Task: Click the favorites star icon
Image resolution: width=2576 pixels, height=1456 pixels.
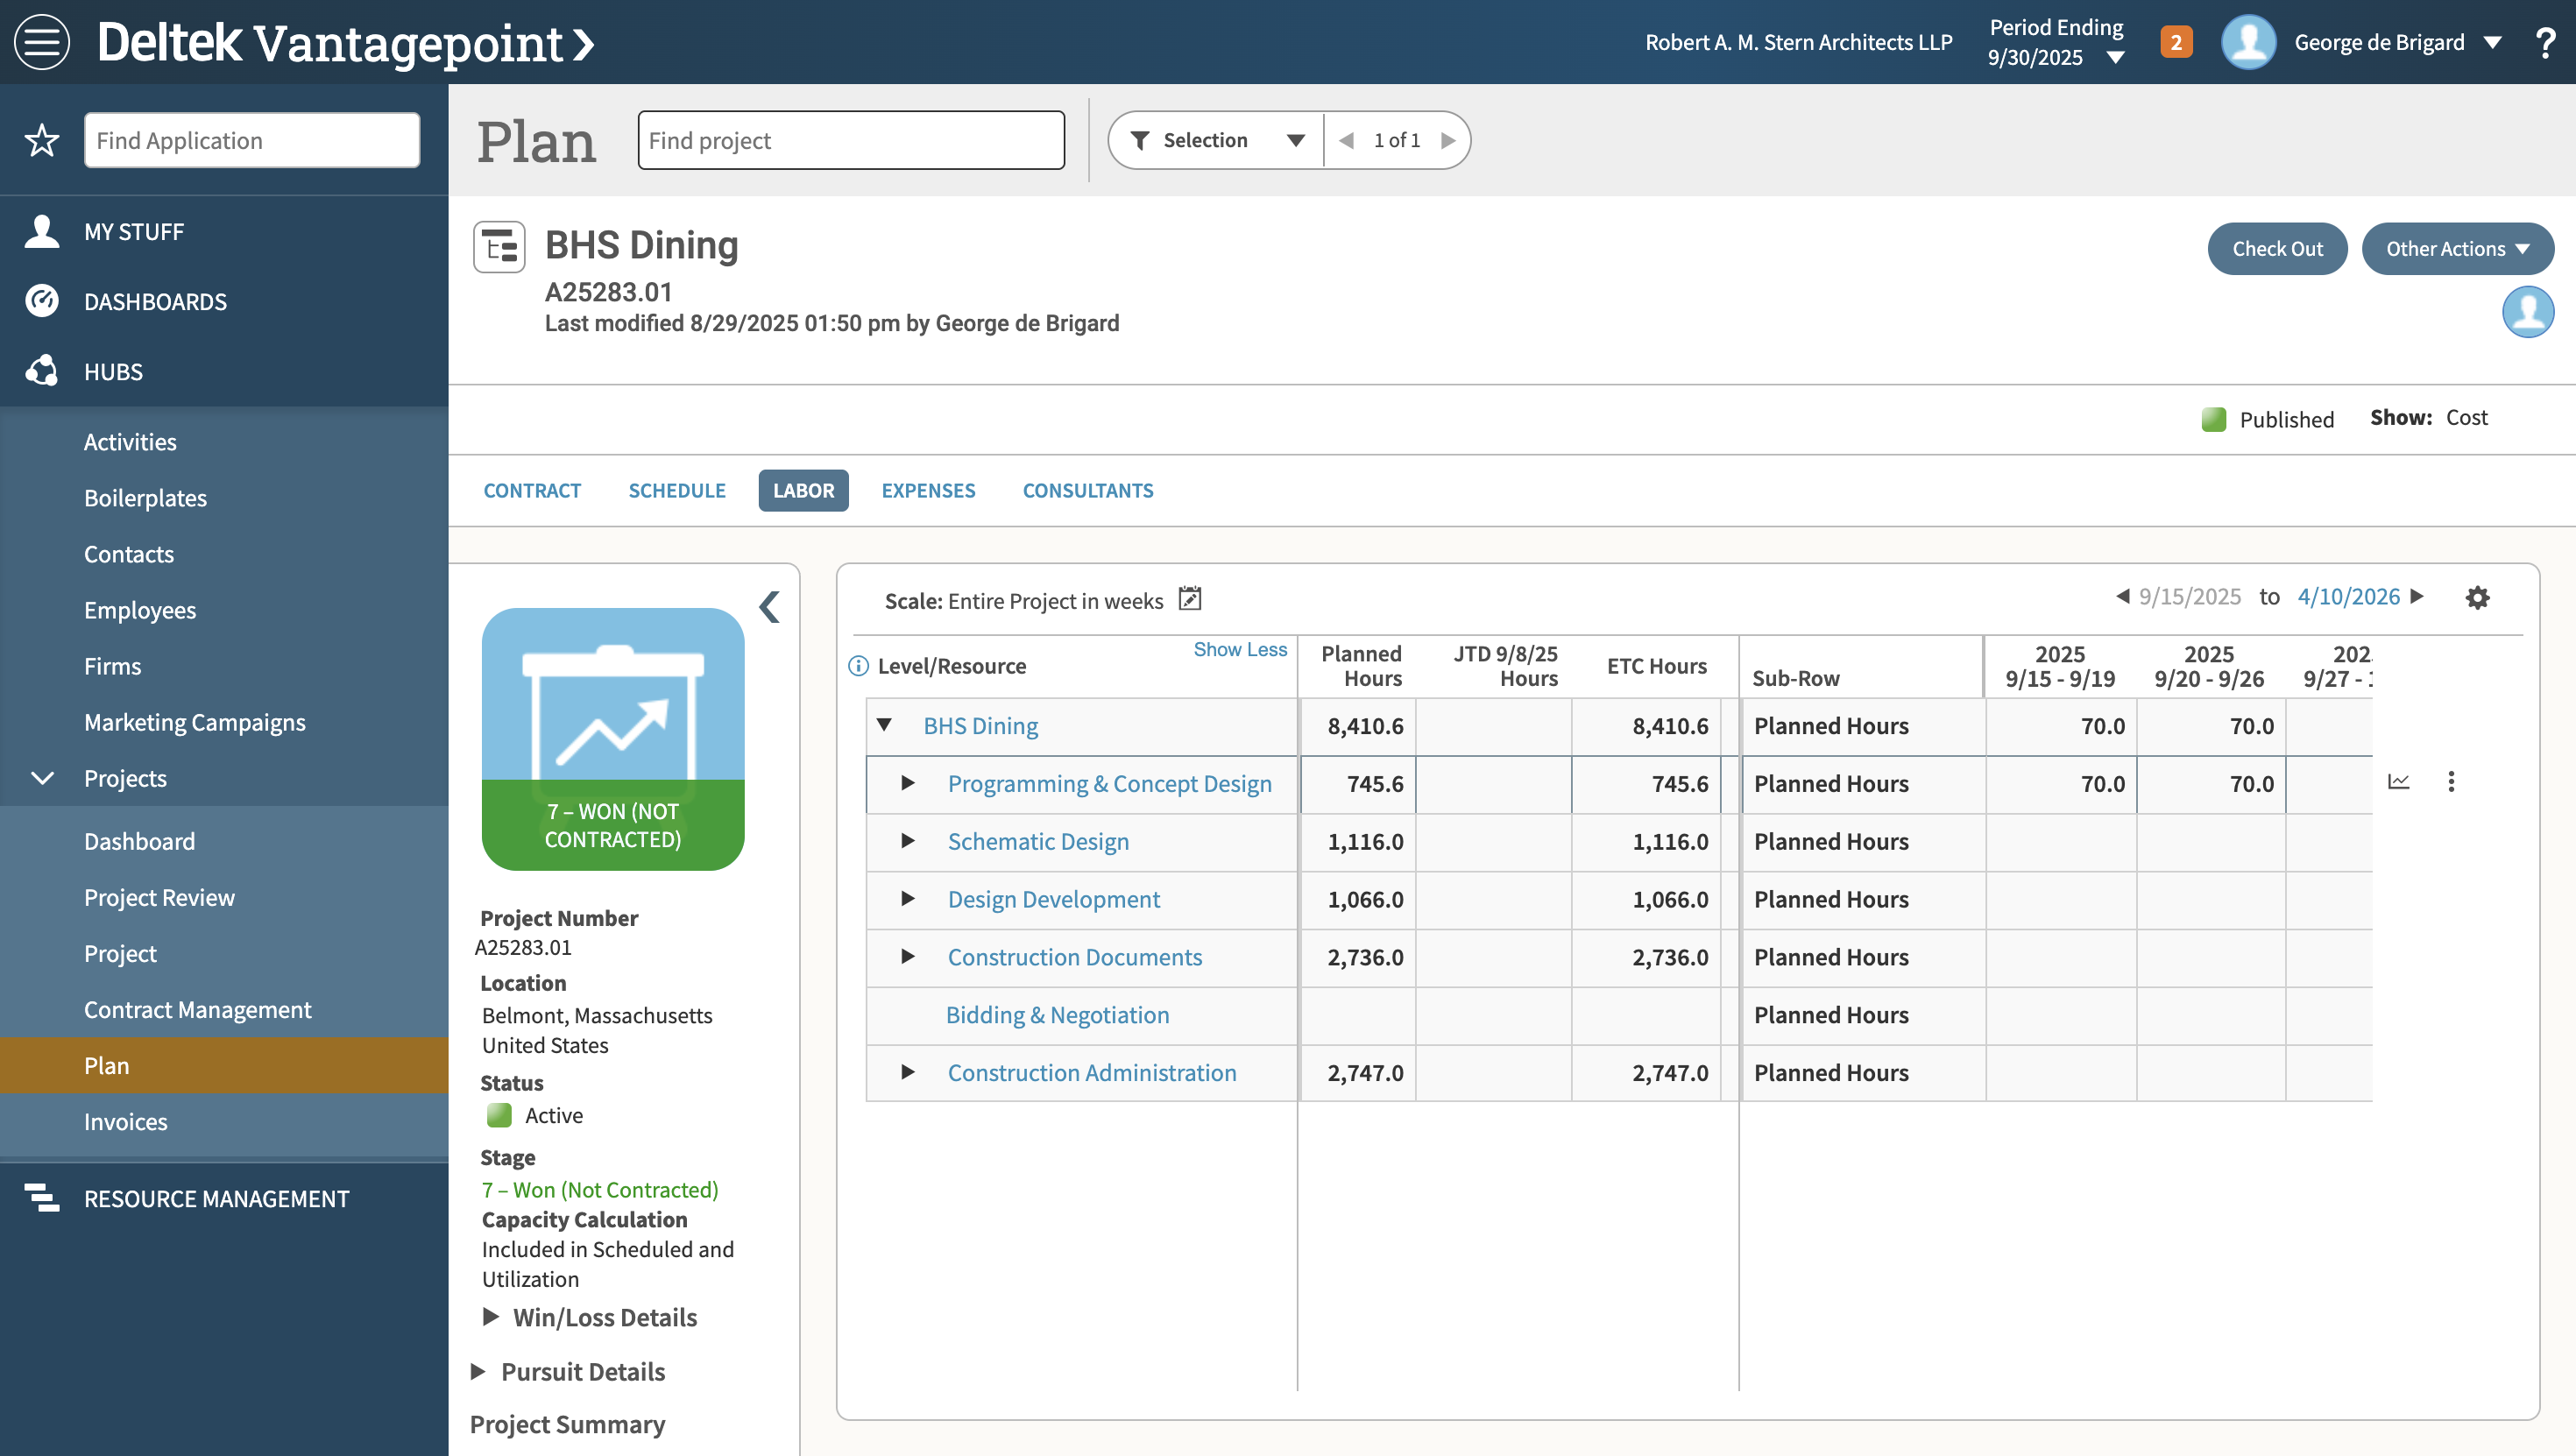Action: point(42,140)
